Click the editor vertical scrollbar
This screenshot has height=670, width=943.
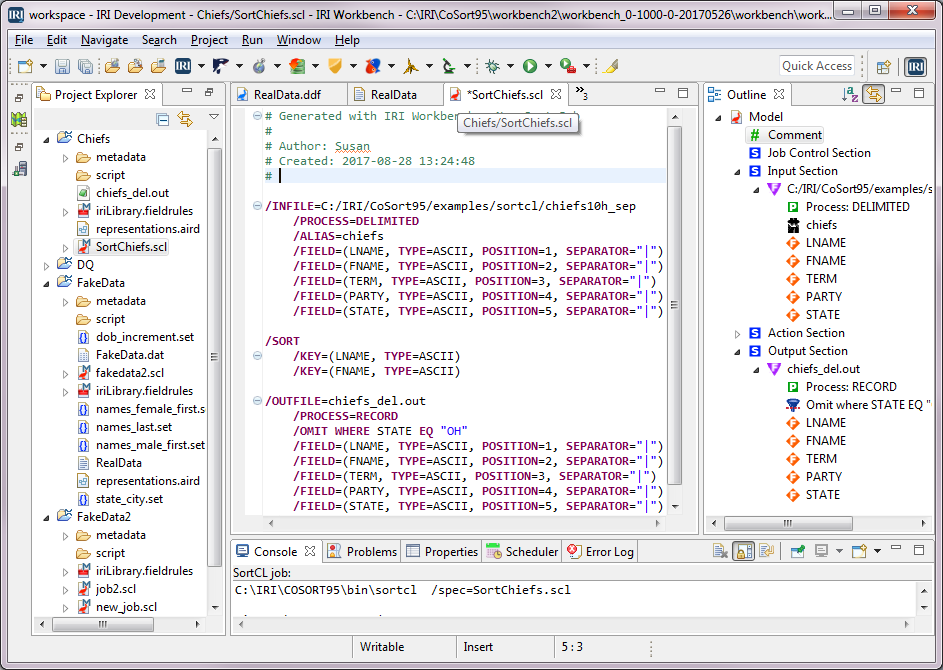[x=675, y=306]
